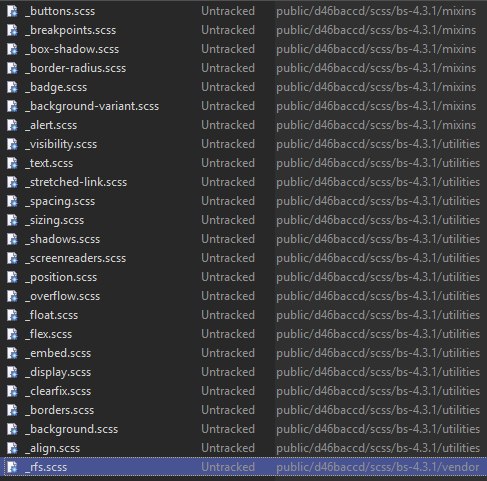The height and width of the screenshot is (481, 487).
Task: Click the Untracked status of _buttons.scss
Action: click(x=228, y=11)
